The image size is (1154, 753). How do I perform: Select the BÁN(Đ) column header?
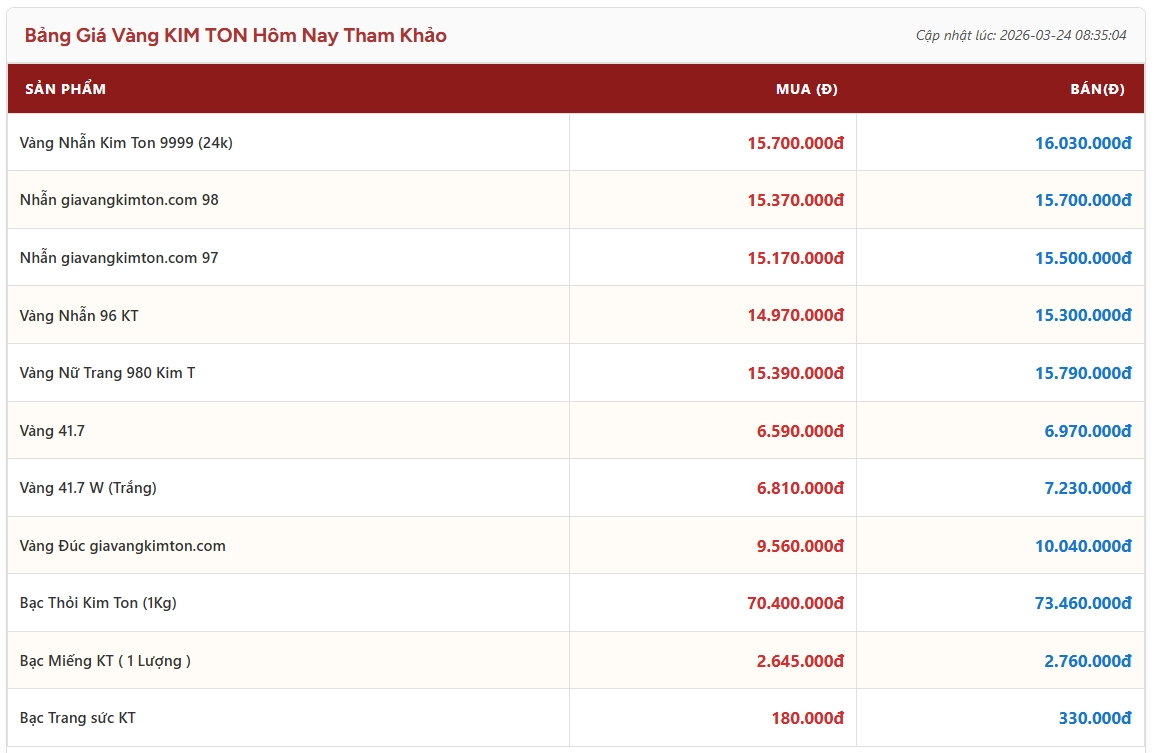[x=1097, y=89]
